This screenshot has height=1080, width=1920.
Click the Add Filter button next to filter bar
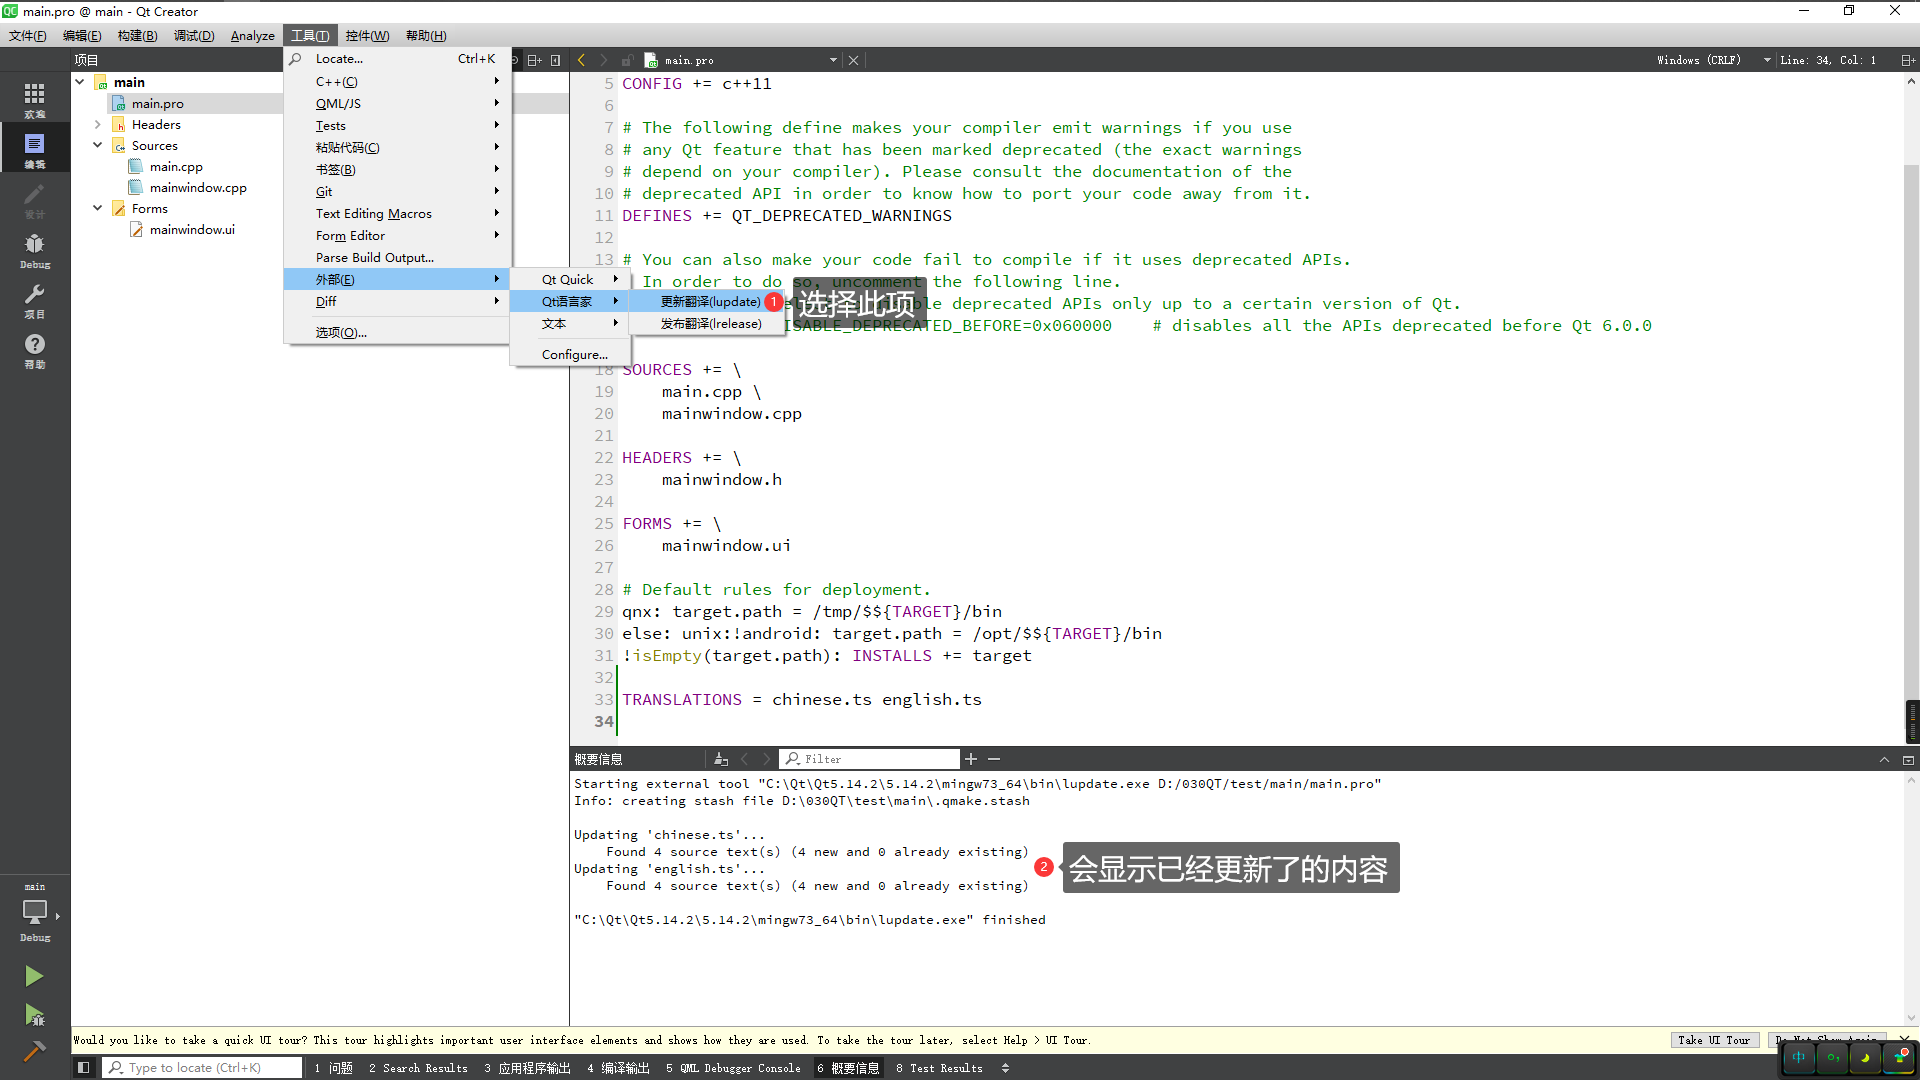[x=972, y=758]
